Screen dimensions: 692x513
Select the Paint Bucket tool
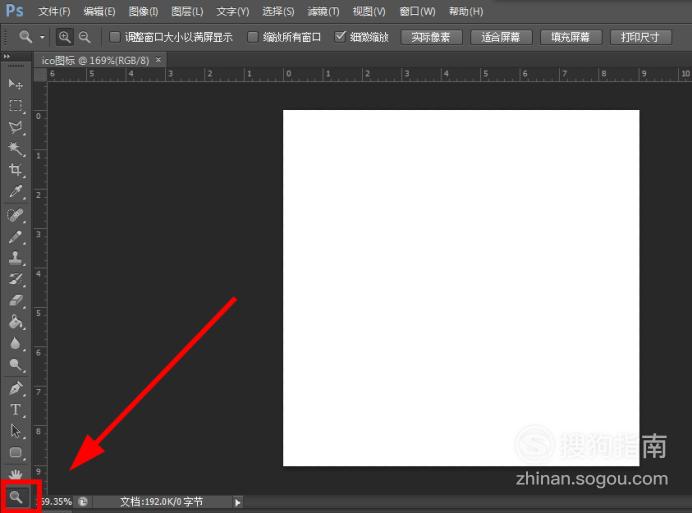[x=15, y=322]
